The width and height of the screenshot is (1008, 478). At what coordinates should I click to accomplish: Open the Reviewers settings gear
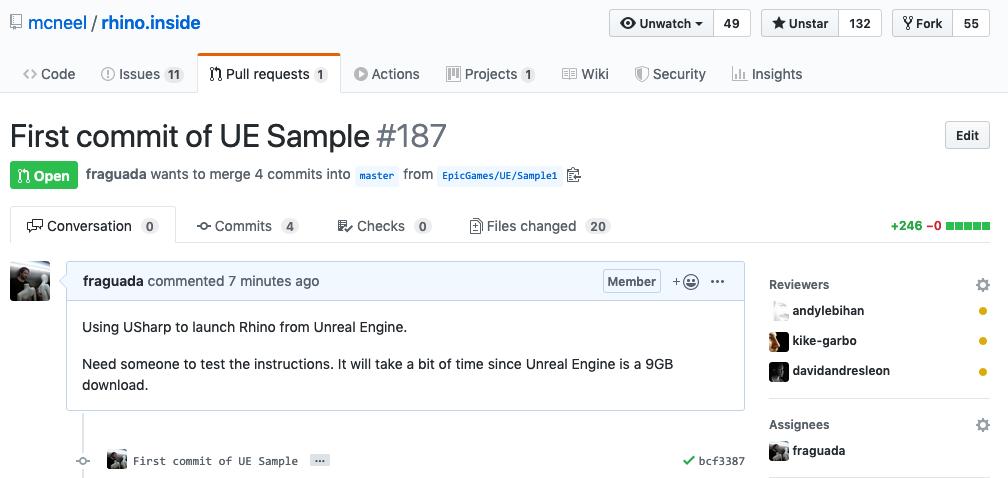pos(982,285)
